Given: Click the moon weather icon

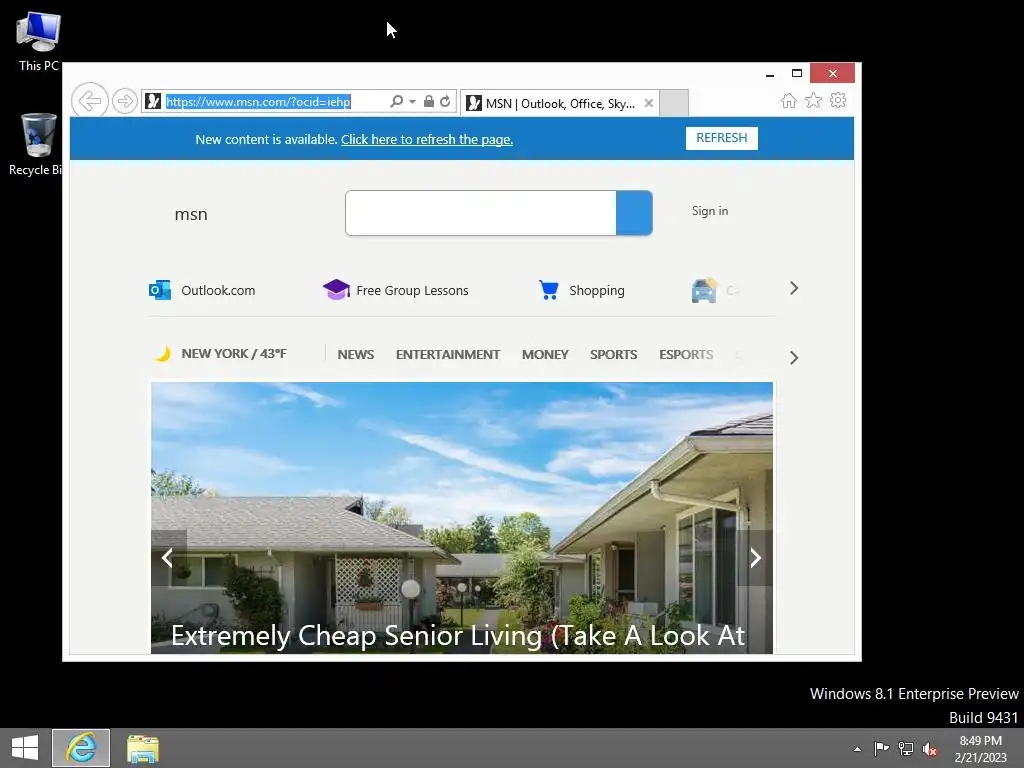Looking at the screenshot, I should pyautogui.click(x=163, y=354).
